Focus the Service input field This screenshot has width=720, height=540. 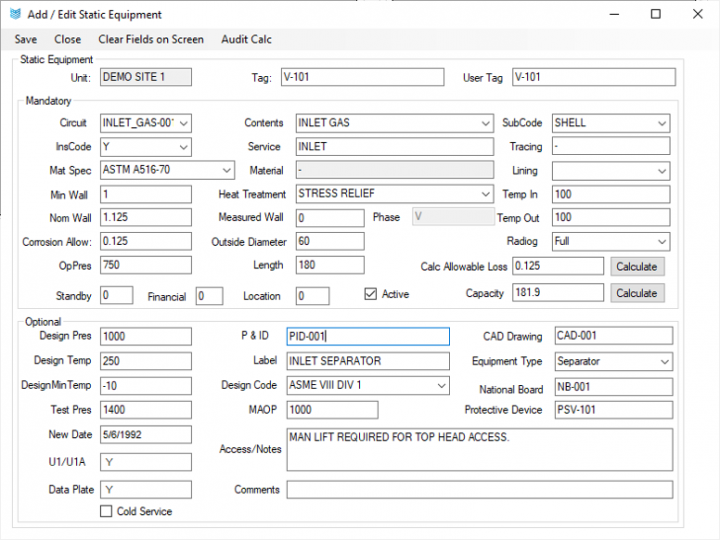tap(395, 146)
